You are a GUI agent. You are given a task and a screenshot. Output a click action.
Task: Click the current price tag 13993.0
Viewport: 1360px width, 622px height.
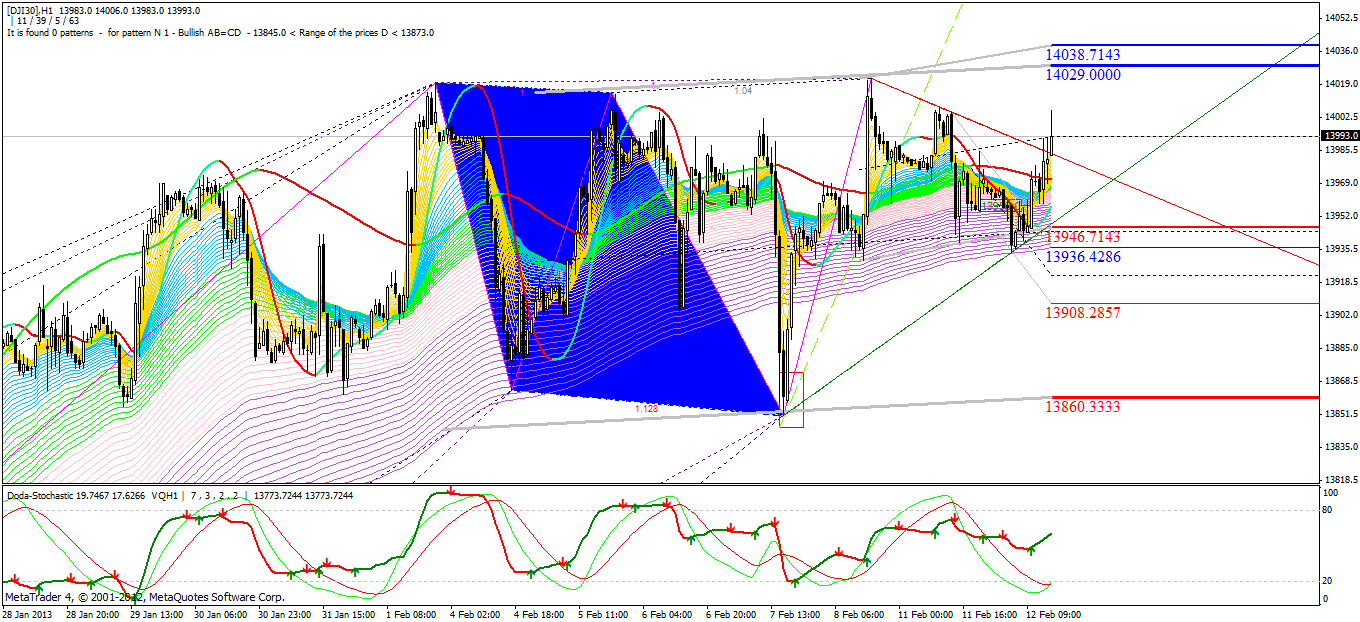(x=1339, y=136)
